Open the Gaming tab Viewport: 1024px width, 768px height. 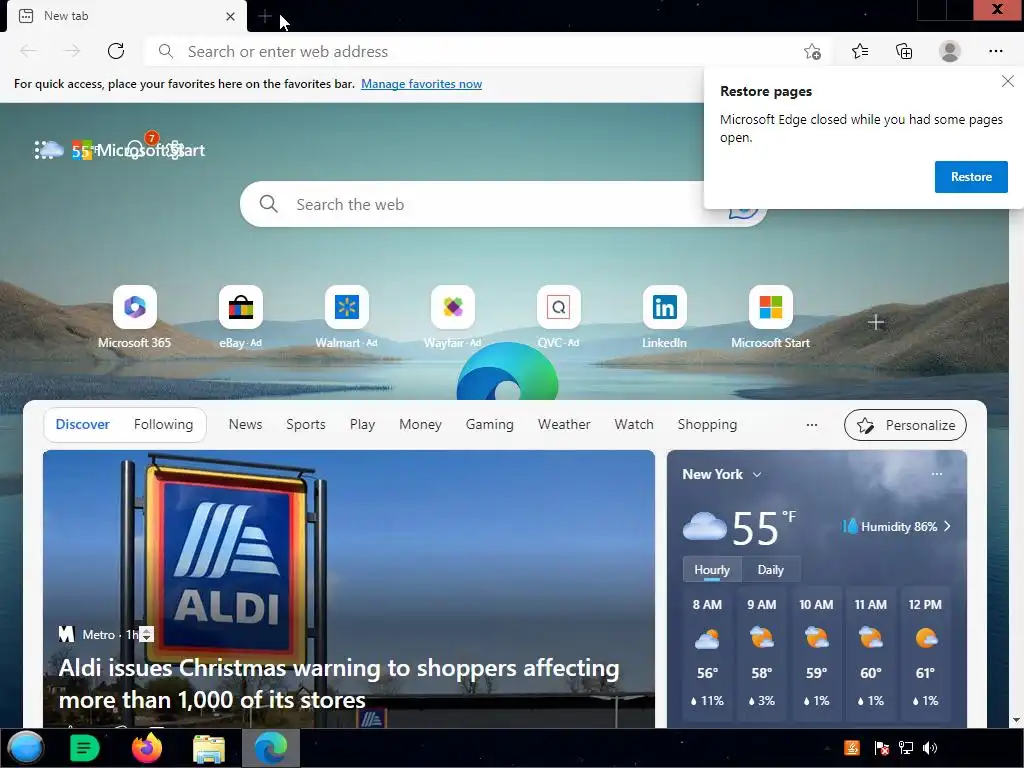tap(490, 424)
